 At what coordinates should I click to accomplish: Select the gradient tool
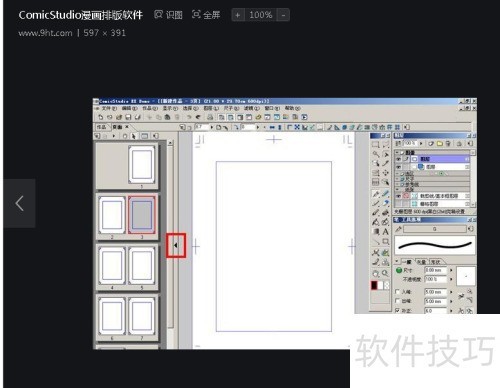[376, 232]
